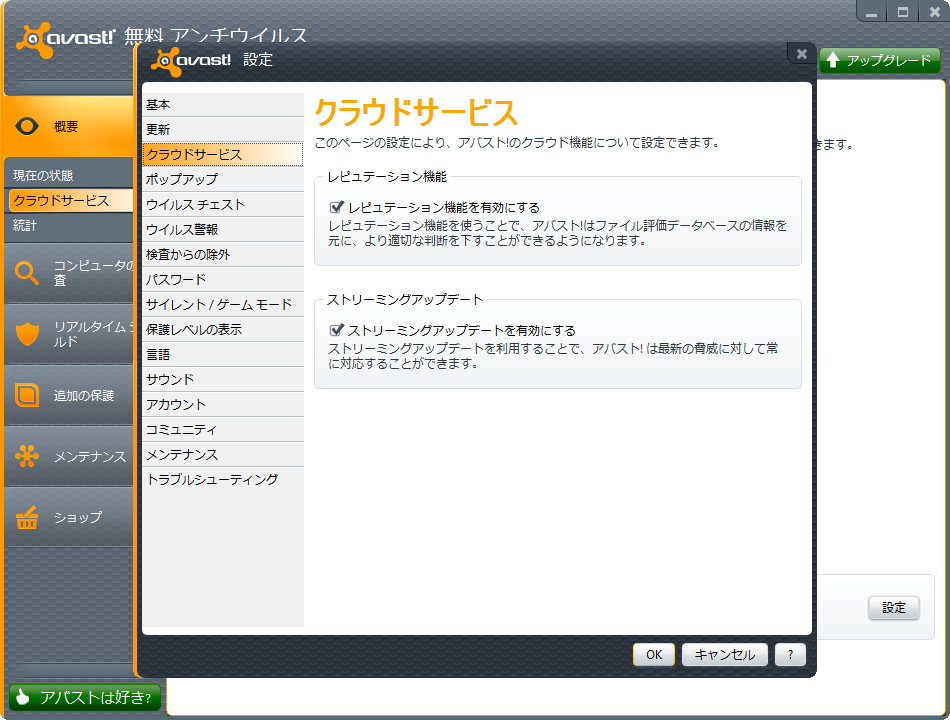The height and width of the screenshot is (720, 950).
Task: Click the 設定 button in the main window
Action: tap(894, 607)
